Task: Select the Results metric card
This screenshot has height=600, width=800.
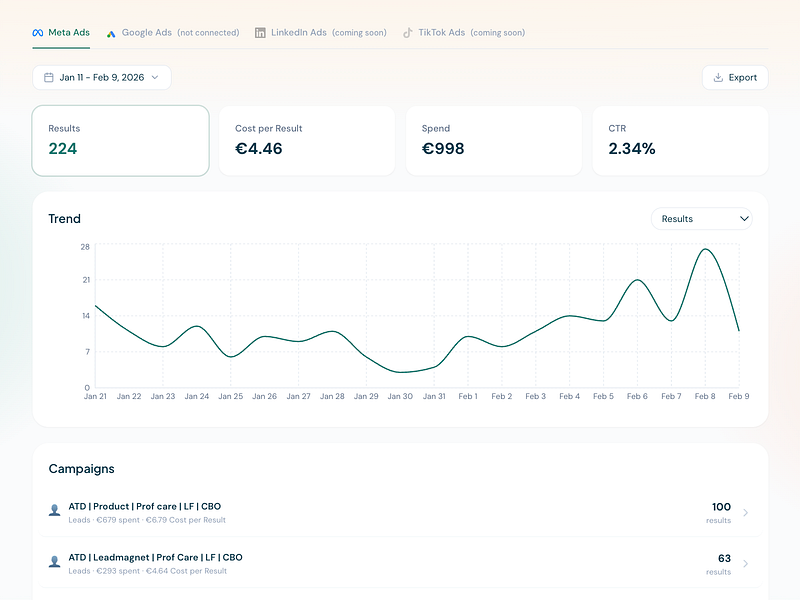Action: (120, 141)
